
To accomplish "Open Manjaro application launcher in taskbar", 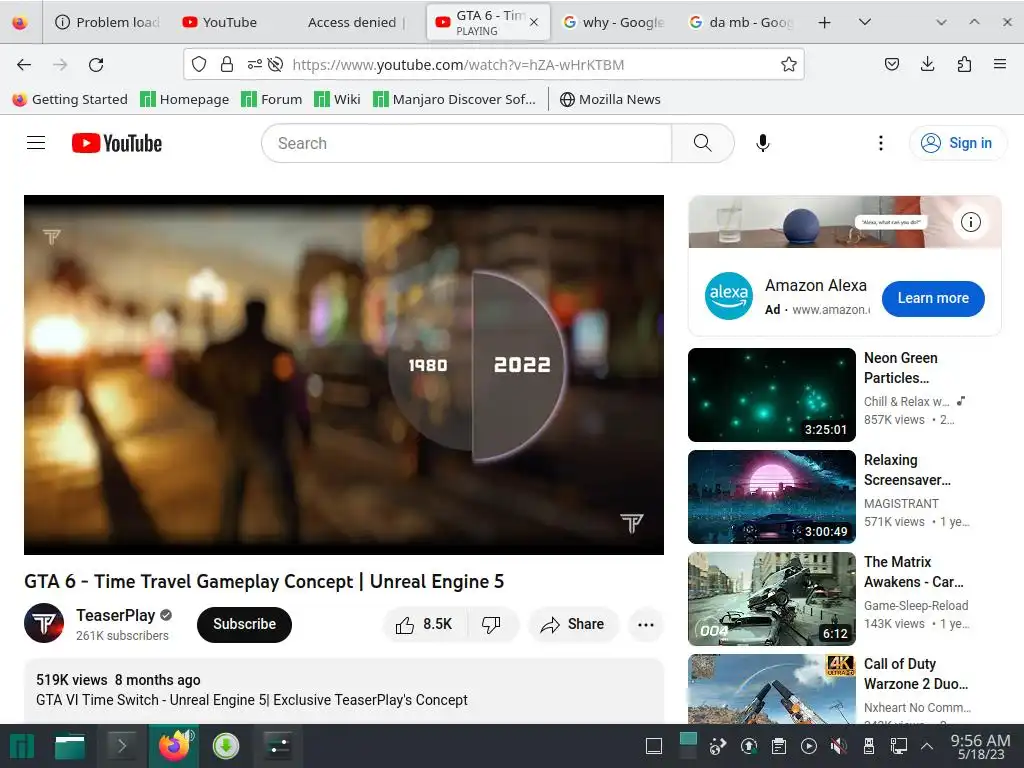I will point(22,746).
